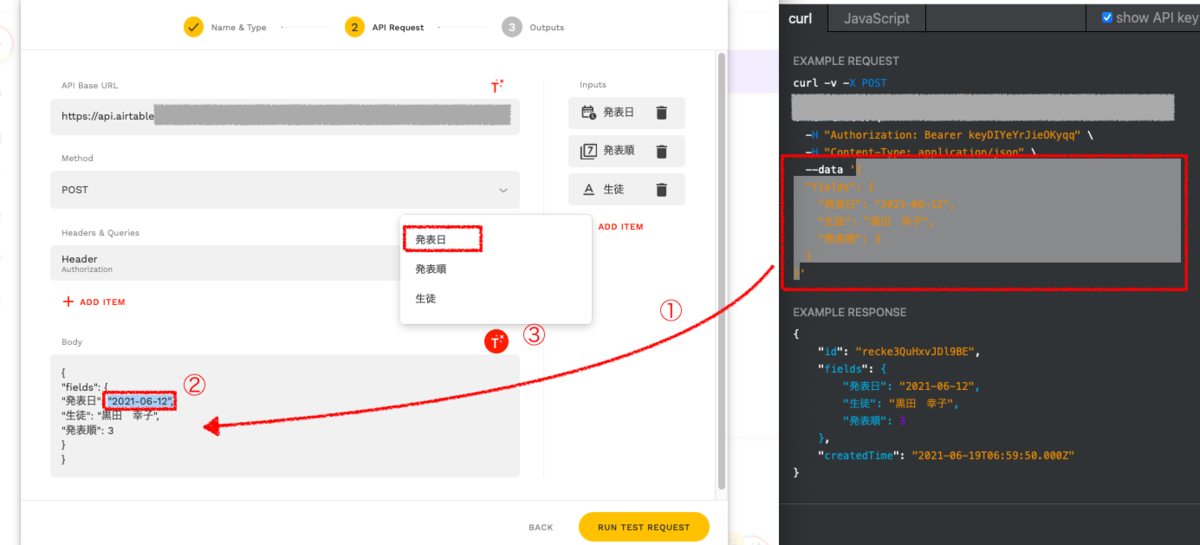Delete the 生徒 input with trash icon
The image size is (1200, 545).
point(661,189)
